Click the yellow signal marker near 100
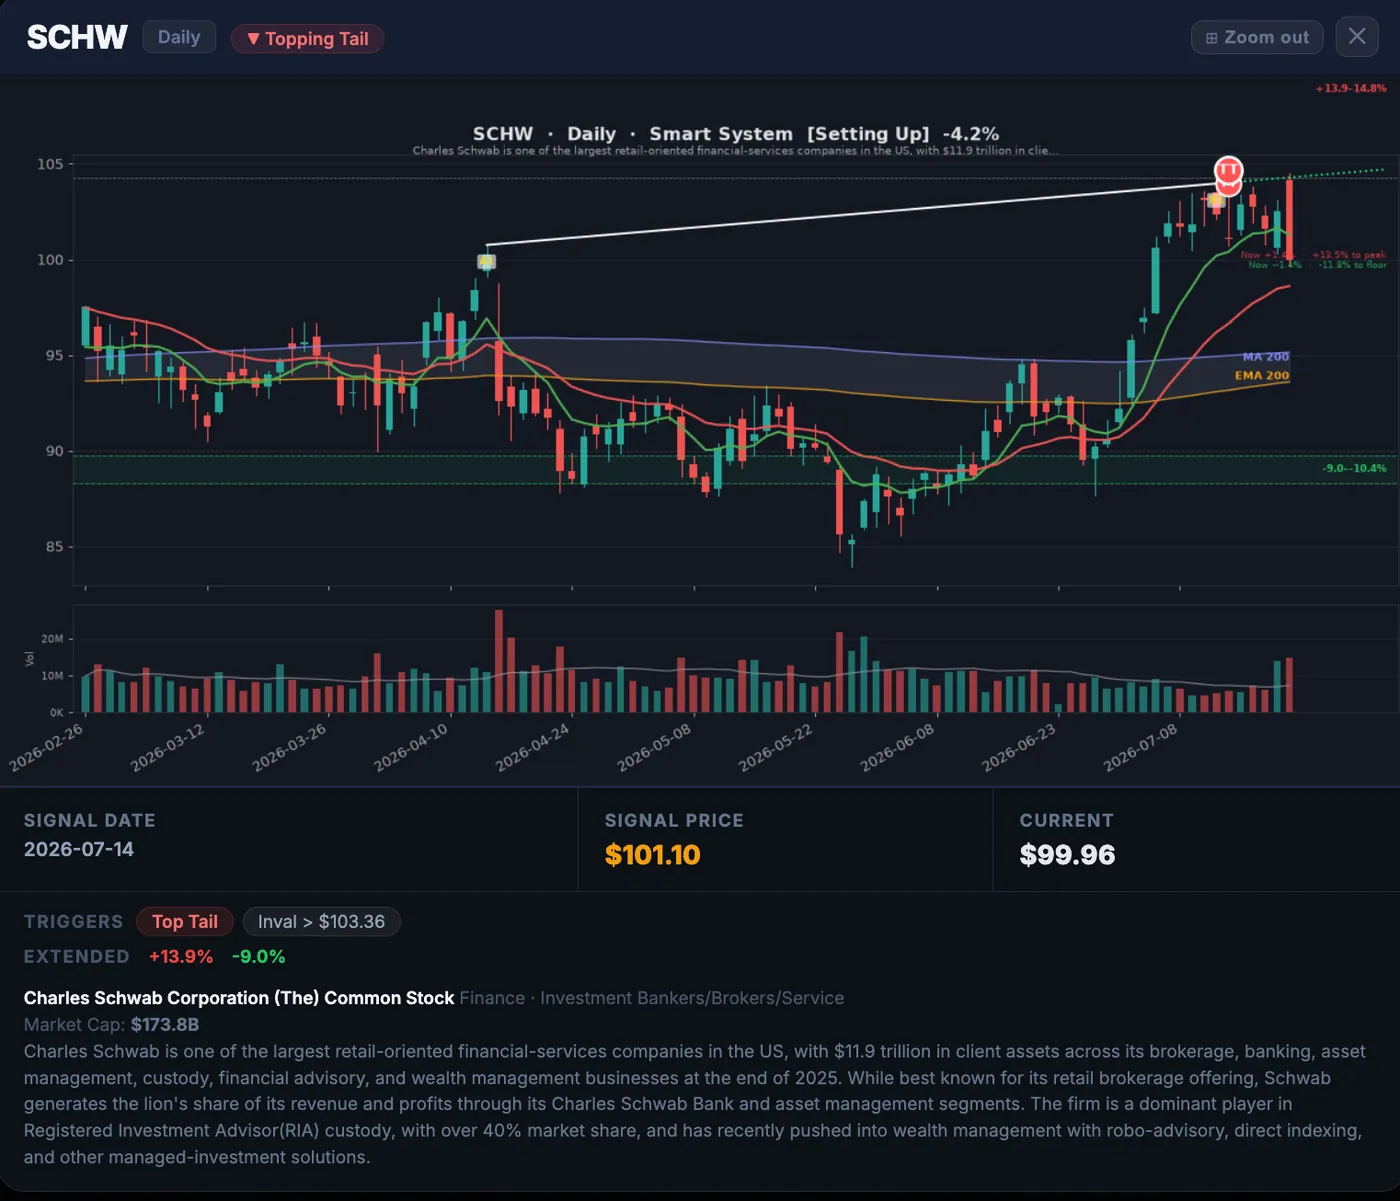This screenshot has width=1400, height=1201. click(x=486, y=262)
